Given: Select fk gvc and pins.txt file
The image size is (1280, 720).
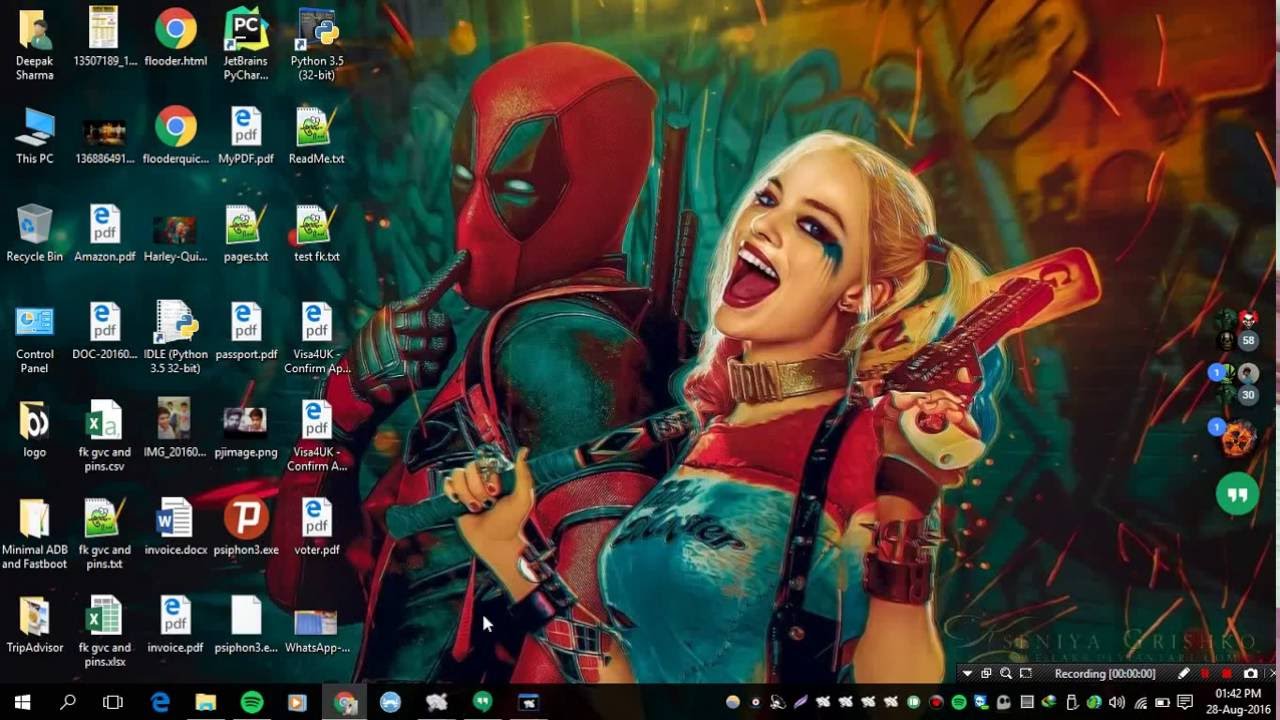Looking at the screenshot, I should click(105, 535).
